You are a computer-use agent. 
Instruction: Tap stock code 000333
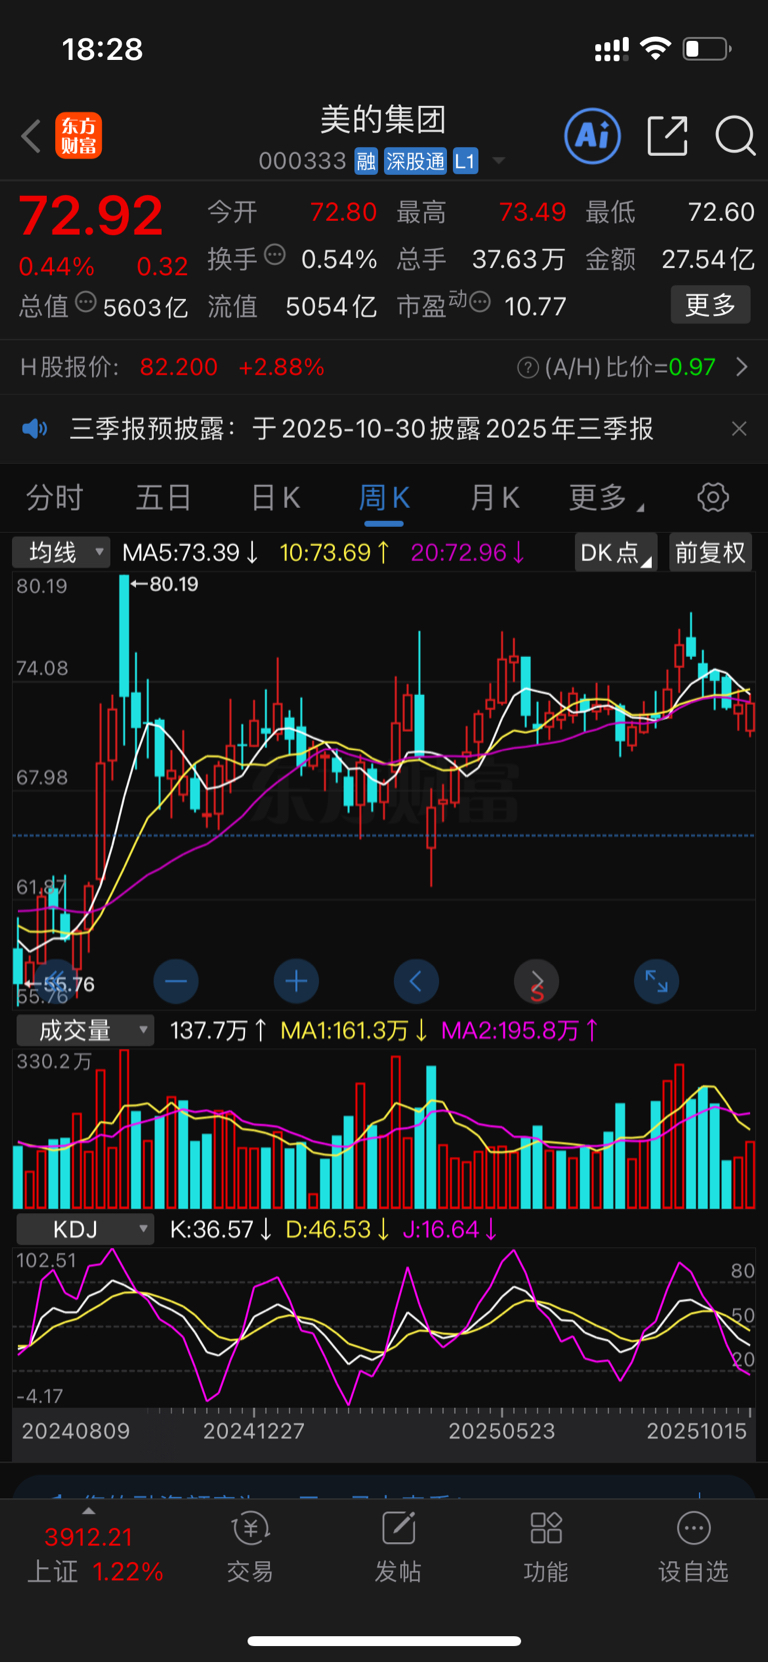[302, 161]
